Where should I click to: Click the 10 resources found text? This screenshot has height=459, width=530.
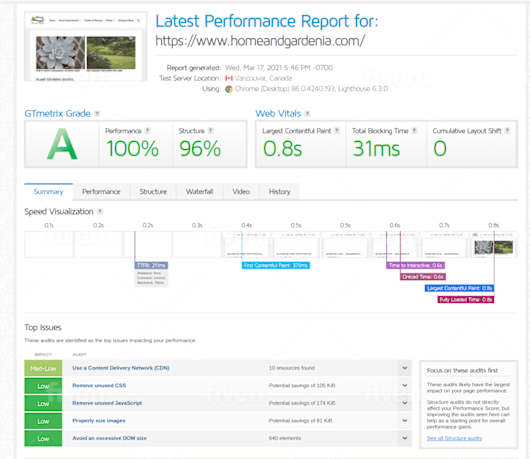tap(292, 368)
